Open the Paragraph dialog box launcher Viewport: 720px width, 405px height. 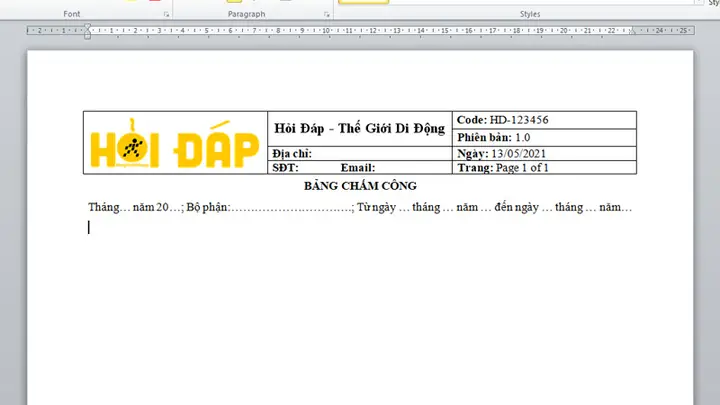(326, 15)
